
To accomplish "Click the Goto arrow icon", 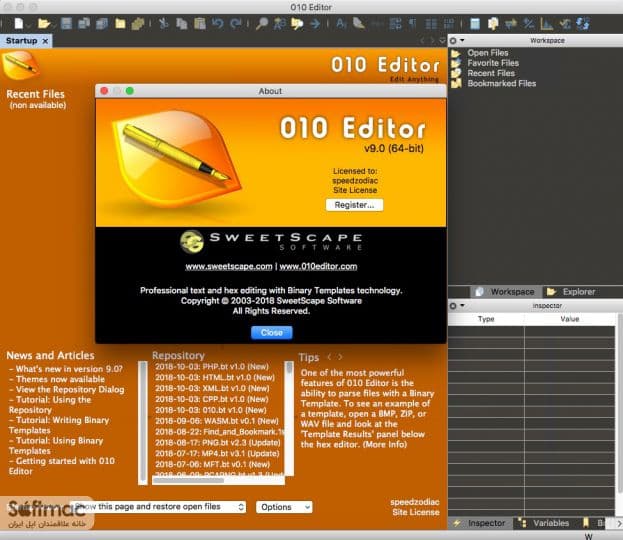I will point(315,23).
